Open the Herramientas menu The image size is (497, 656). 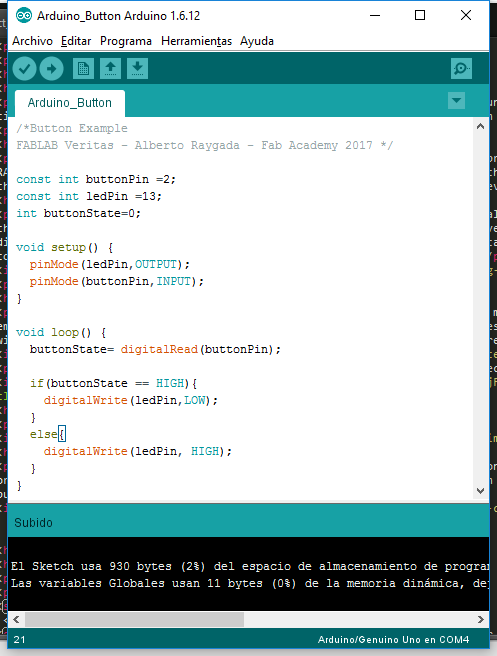point(196,41)
